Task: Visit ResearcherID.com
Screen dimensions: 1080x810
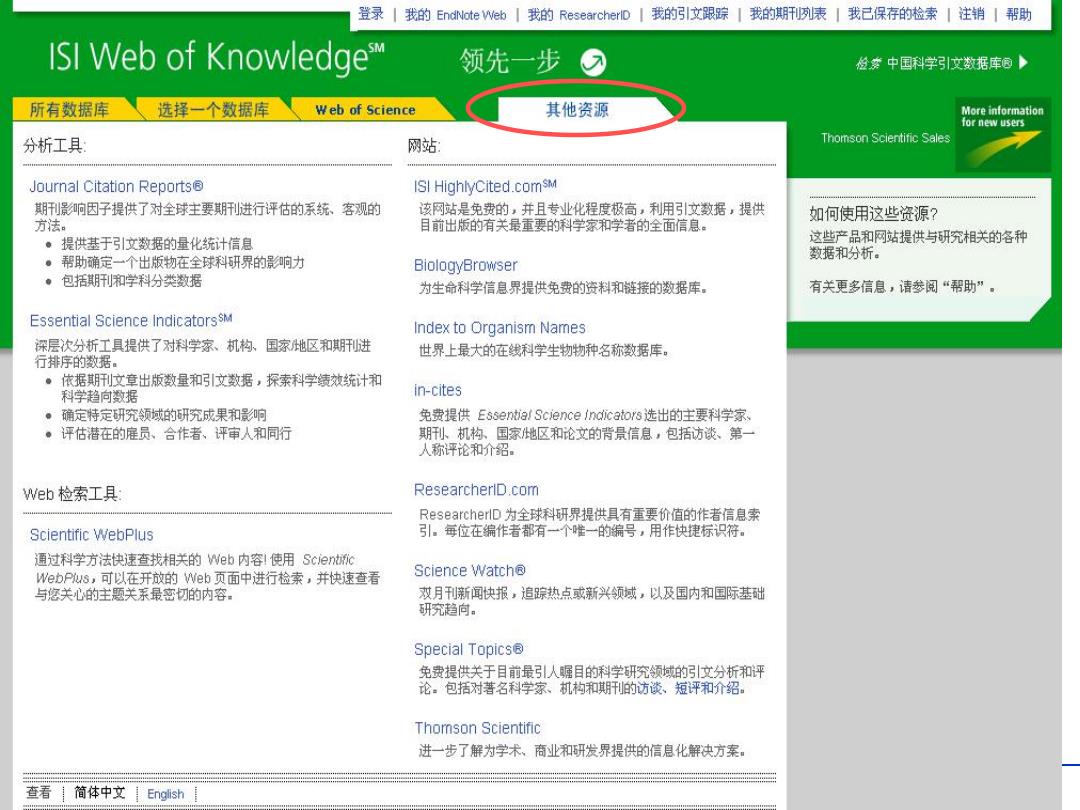Action: (477, 490)
